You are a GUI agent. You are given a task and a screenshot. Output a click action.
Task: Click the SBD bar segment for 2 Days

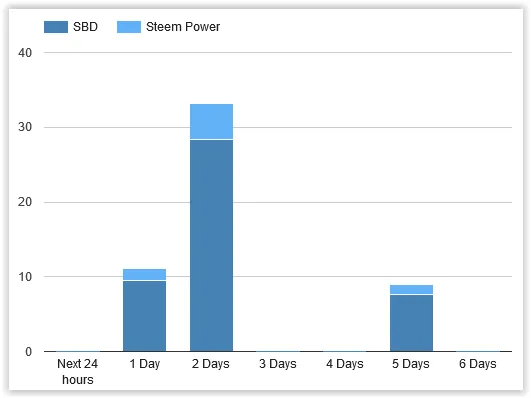pyautogui.click(x=212, y=246)
